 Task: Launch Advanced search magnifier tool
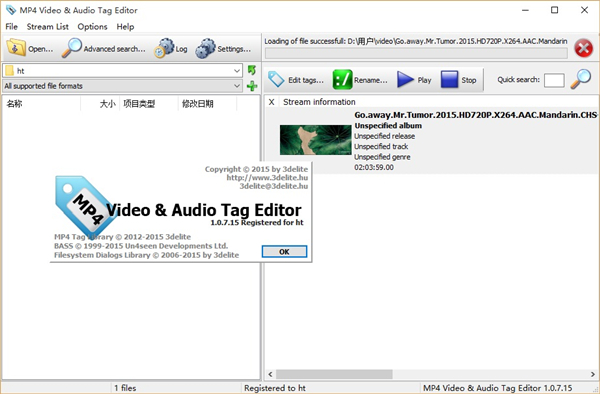[72, 48]
